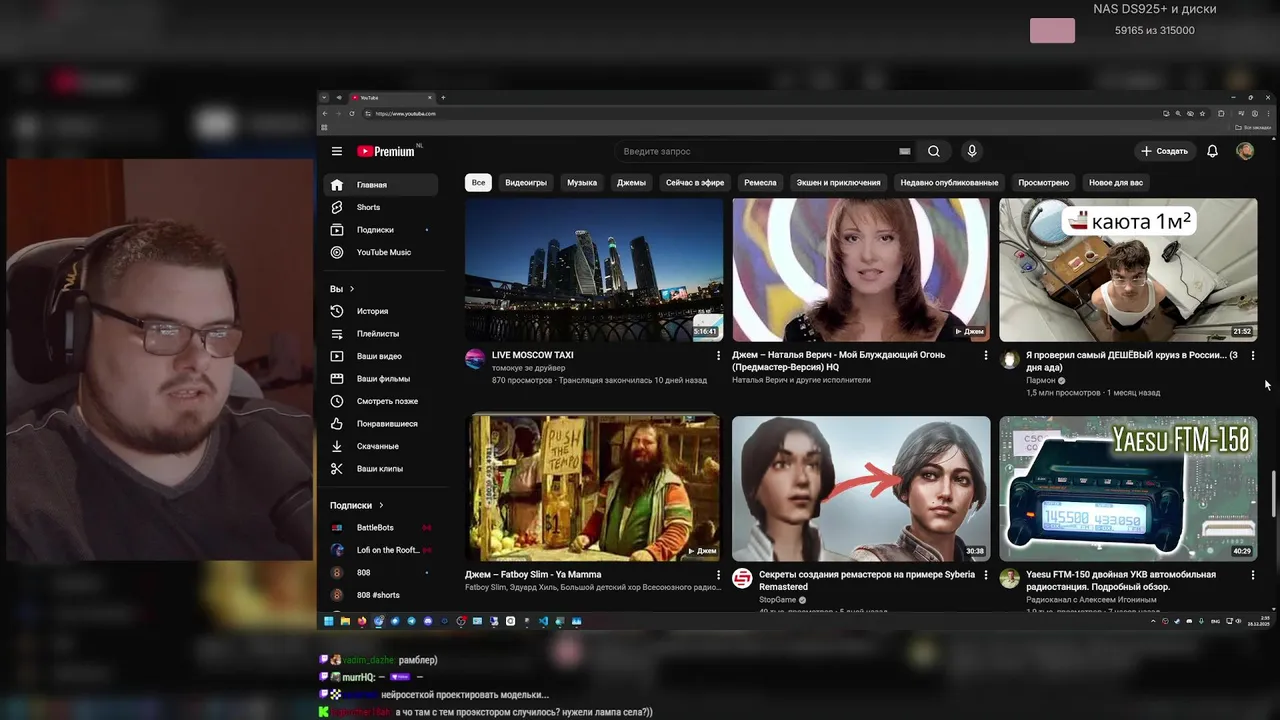Go back using the browser back arrow
The height and width of the screenshot is (720, 1280).
[x=324, y=114]
